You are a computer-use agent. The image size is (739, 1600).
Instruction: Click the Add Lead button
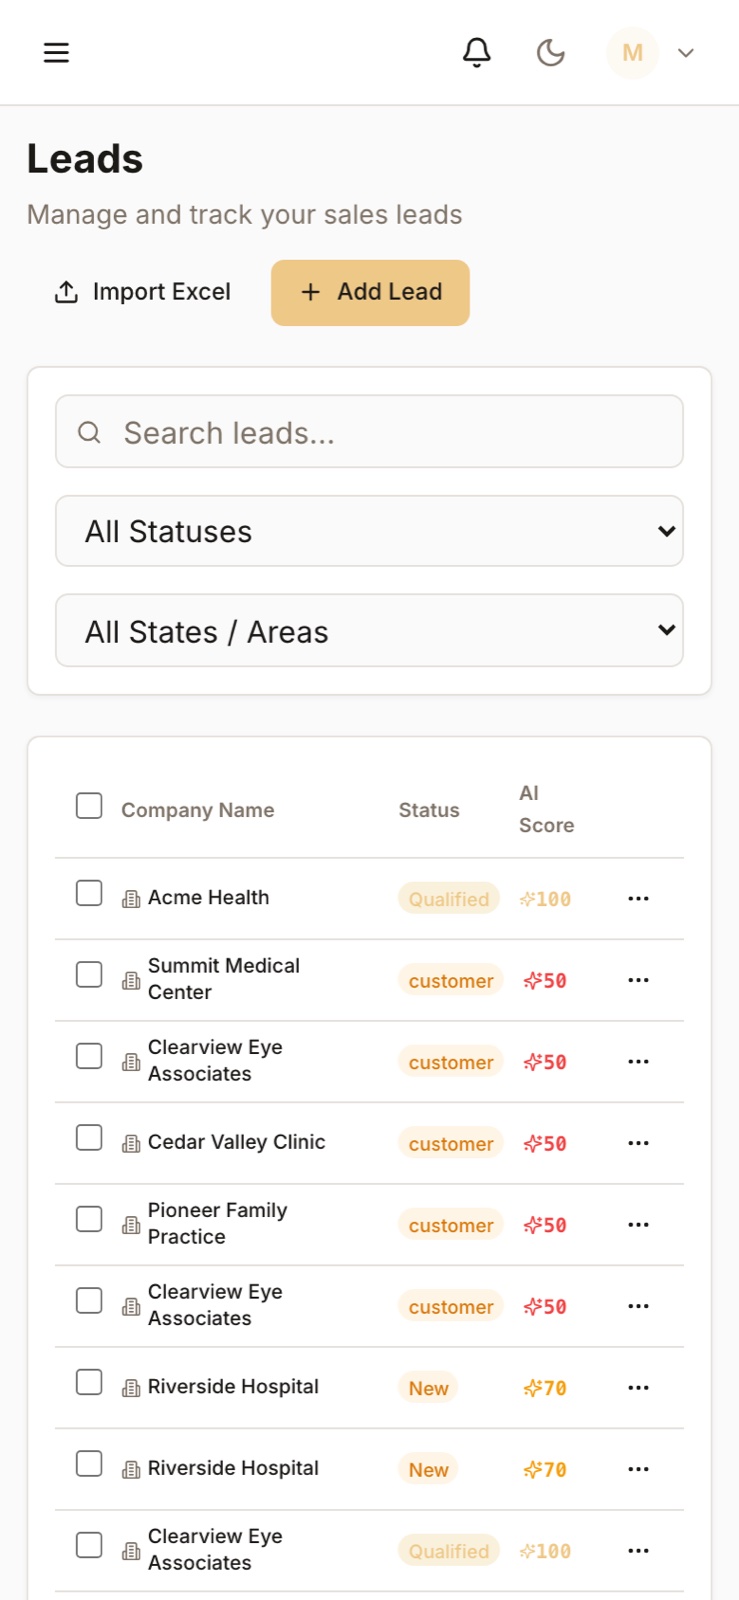tap(370, 293)
